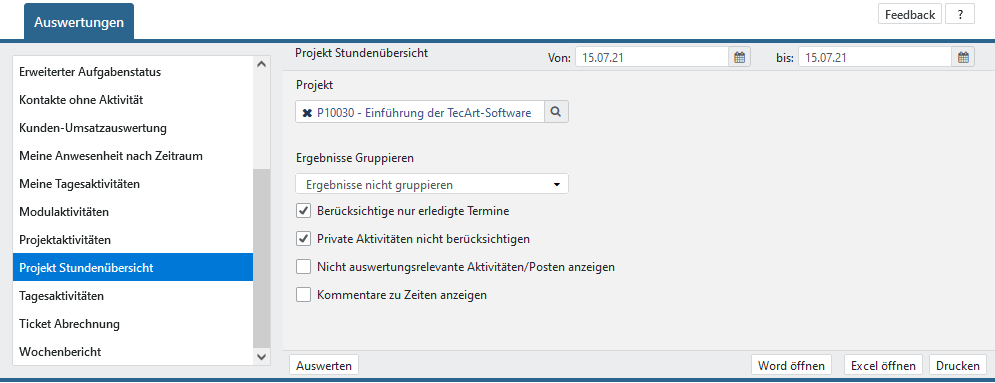
Task: Open Tagesaktivitäten in the list
Action: coord(133,295)
